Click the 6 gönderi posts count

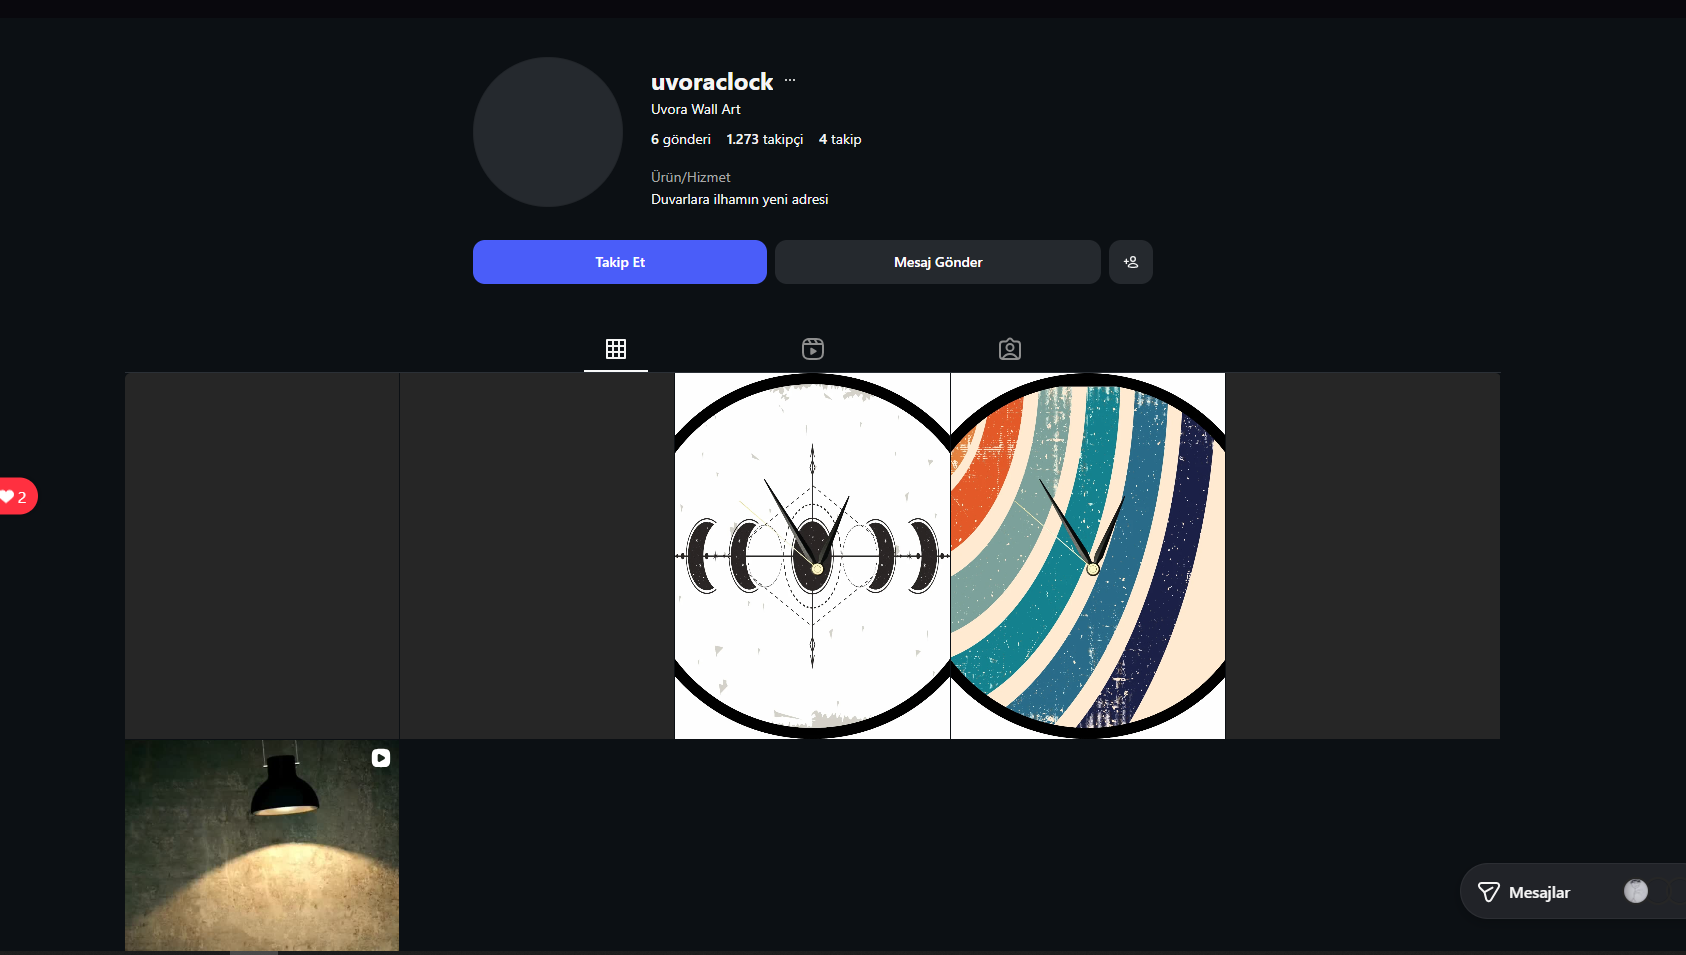click(681, 139)
